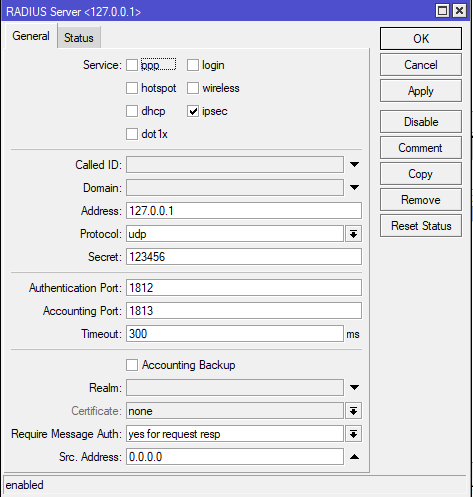The width and height of the screenshot is (473, 497).
Task: Expand the Realm field arrow
Action: [354, 387]
